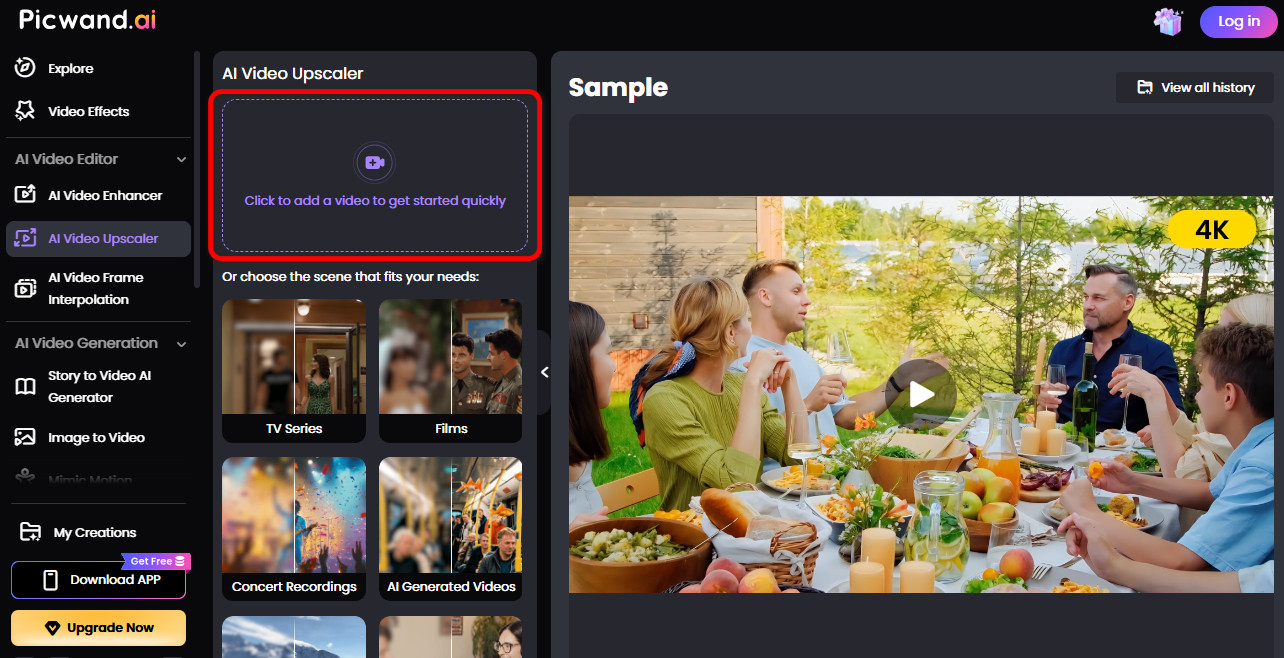Click the AI Video Upscaler panel title

292,73
